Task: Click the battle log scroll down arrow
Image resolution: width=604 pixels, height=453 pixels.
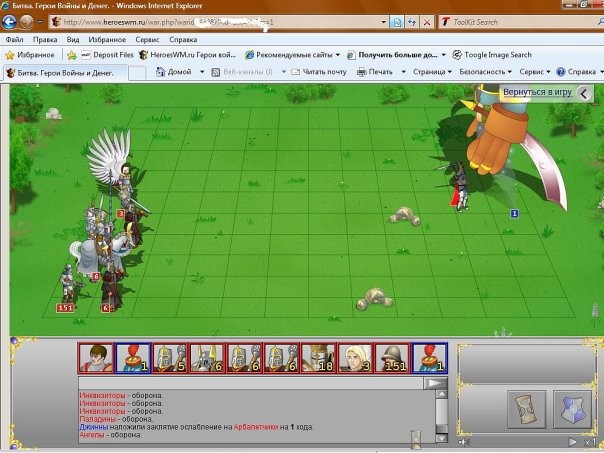Action: coord(441,438)
